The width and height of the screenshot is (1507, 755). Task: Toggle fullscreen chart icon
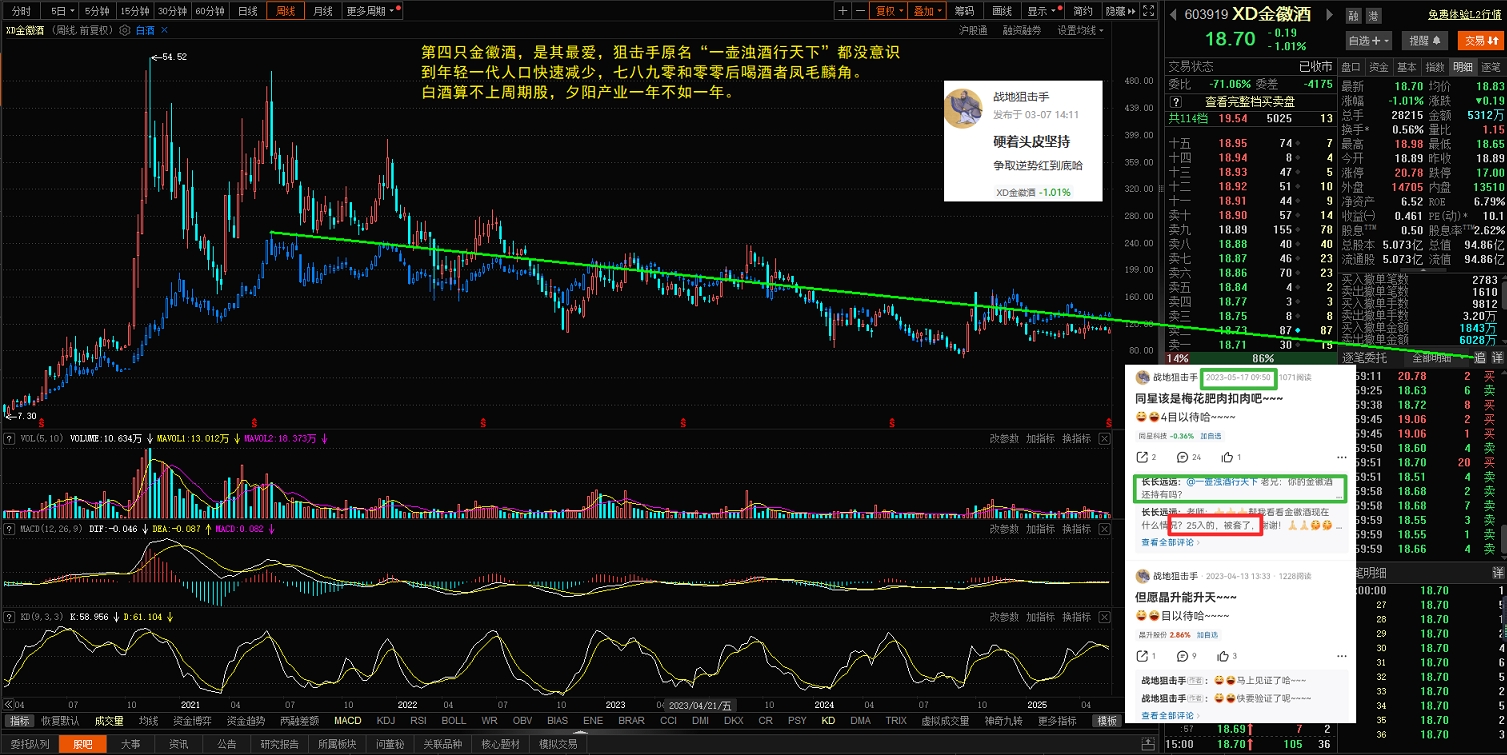tap(1147, 11)
